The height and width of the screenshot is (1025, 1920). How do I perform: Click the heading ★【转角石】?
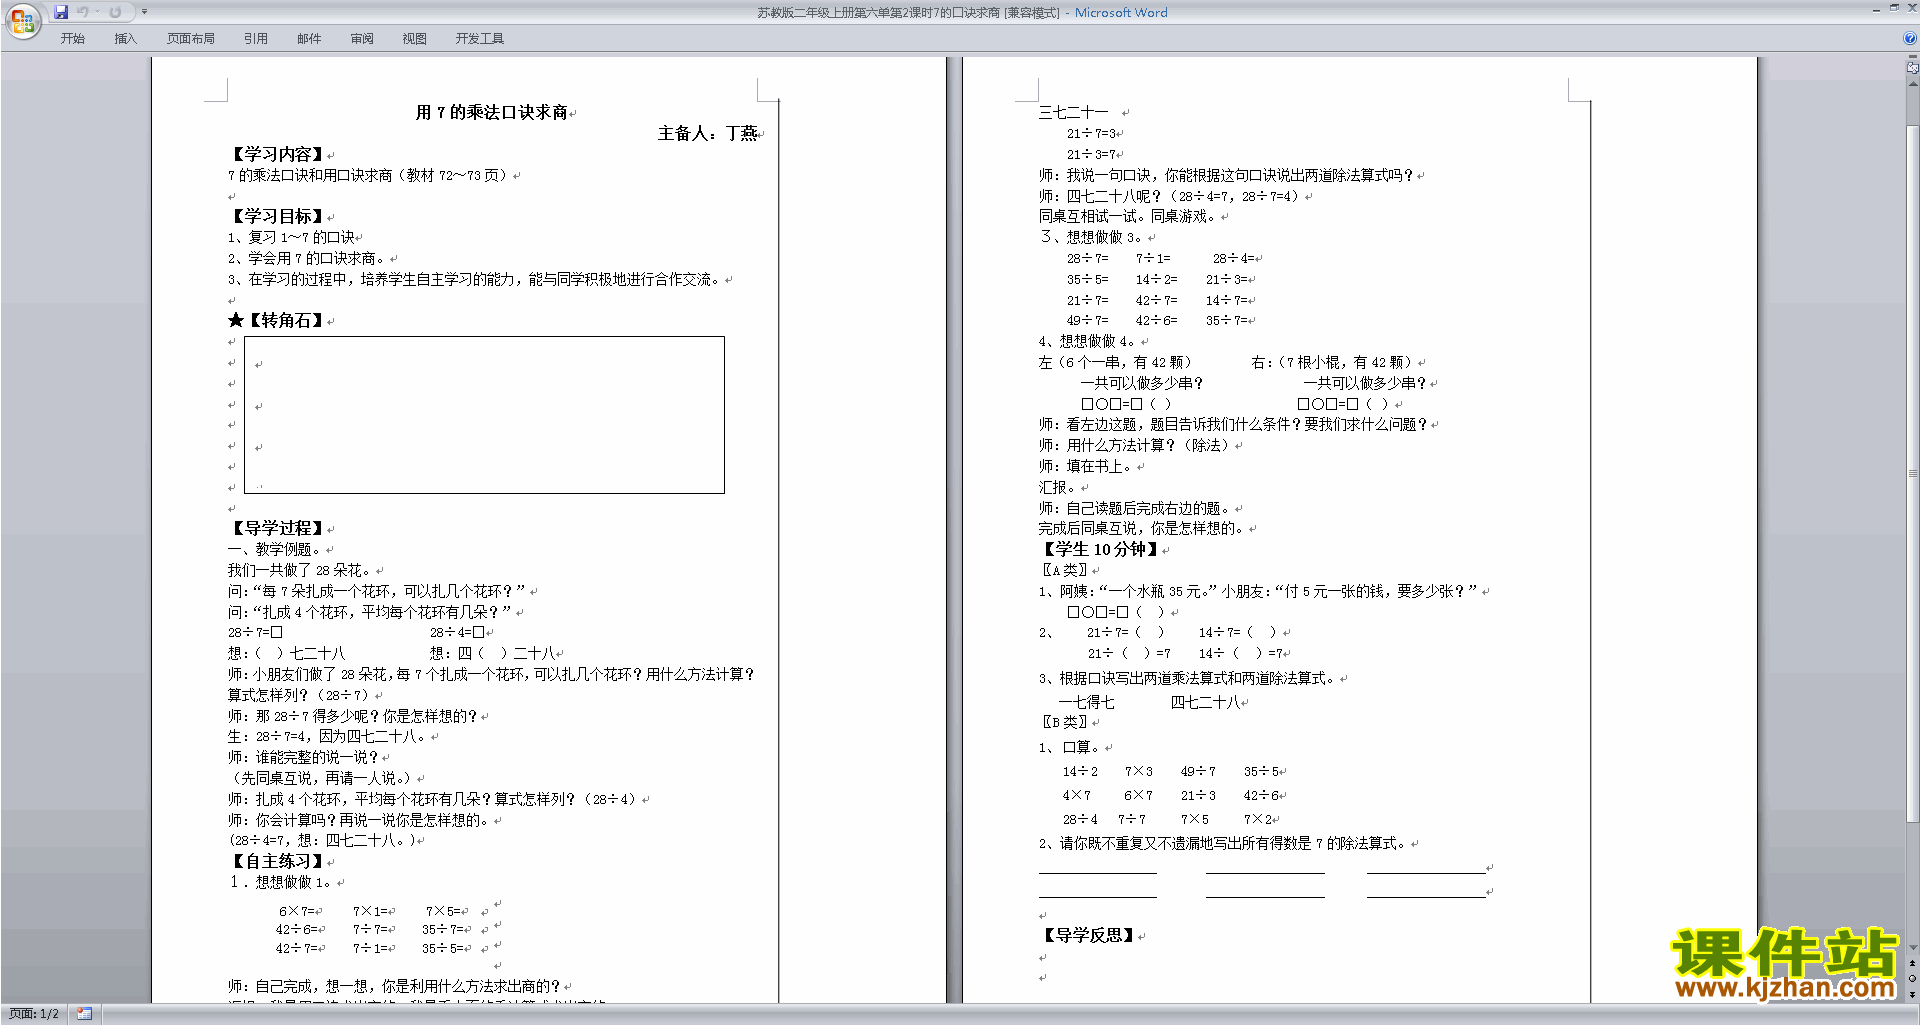tap(277, 320)
